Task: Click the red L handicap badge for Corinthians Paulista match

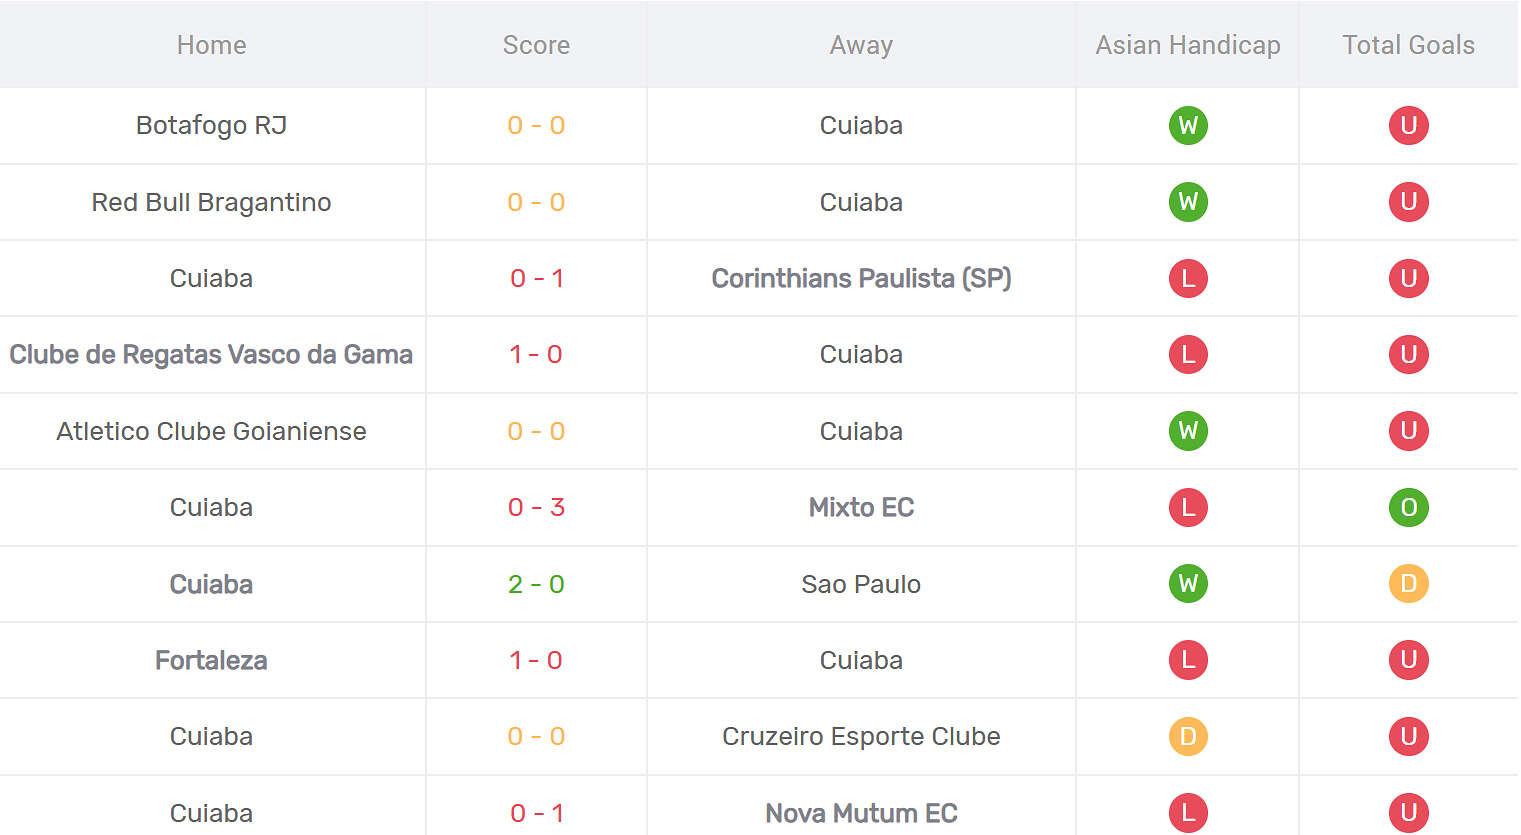Action: click(x=1188, y=278)
